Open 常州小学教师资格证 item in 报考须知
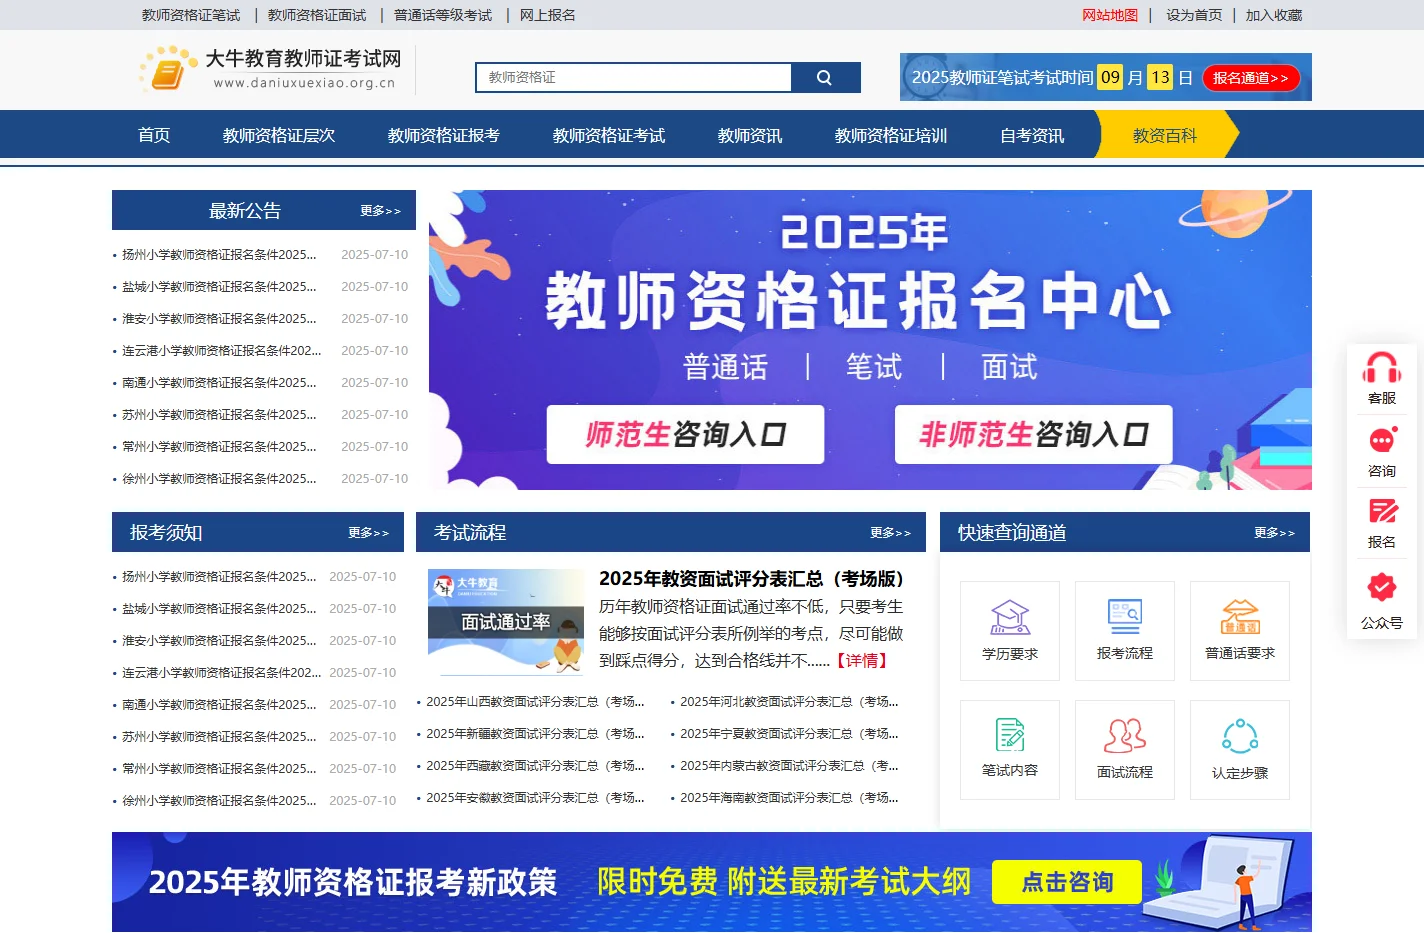 click(219, 769)
